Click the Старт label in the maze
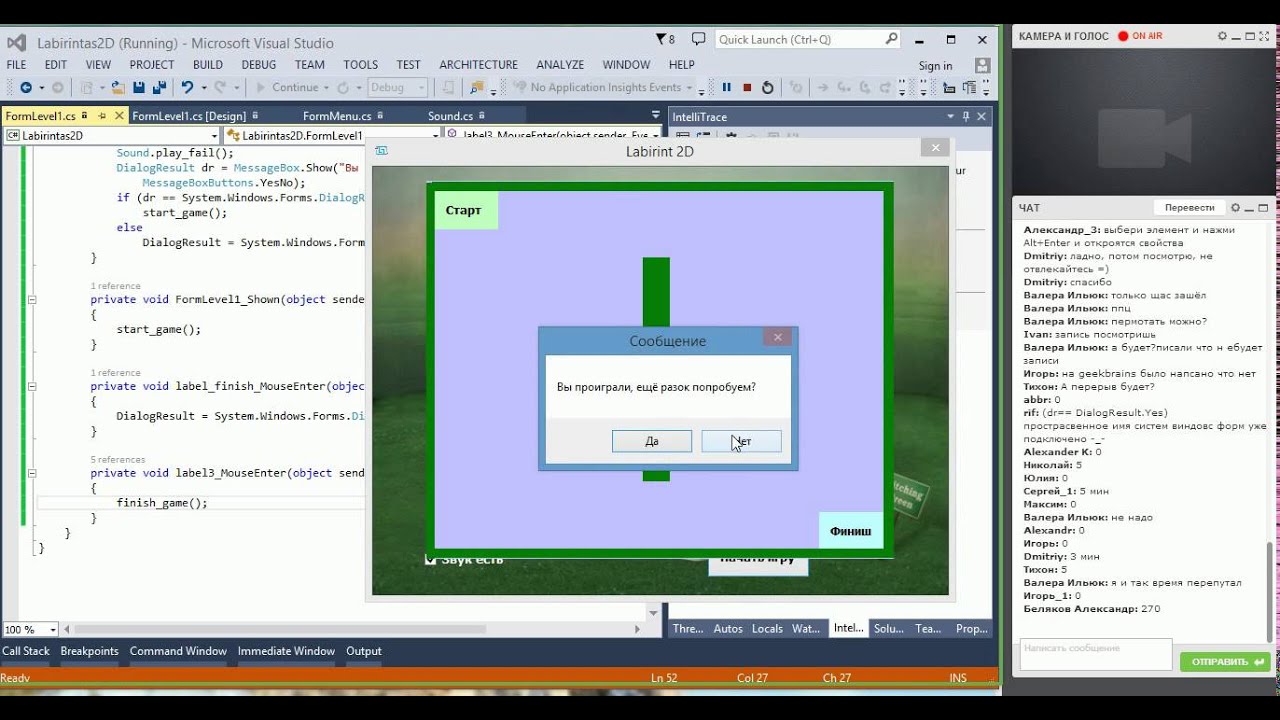The height and width of the screenshot is (720, 1280). 465,210
